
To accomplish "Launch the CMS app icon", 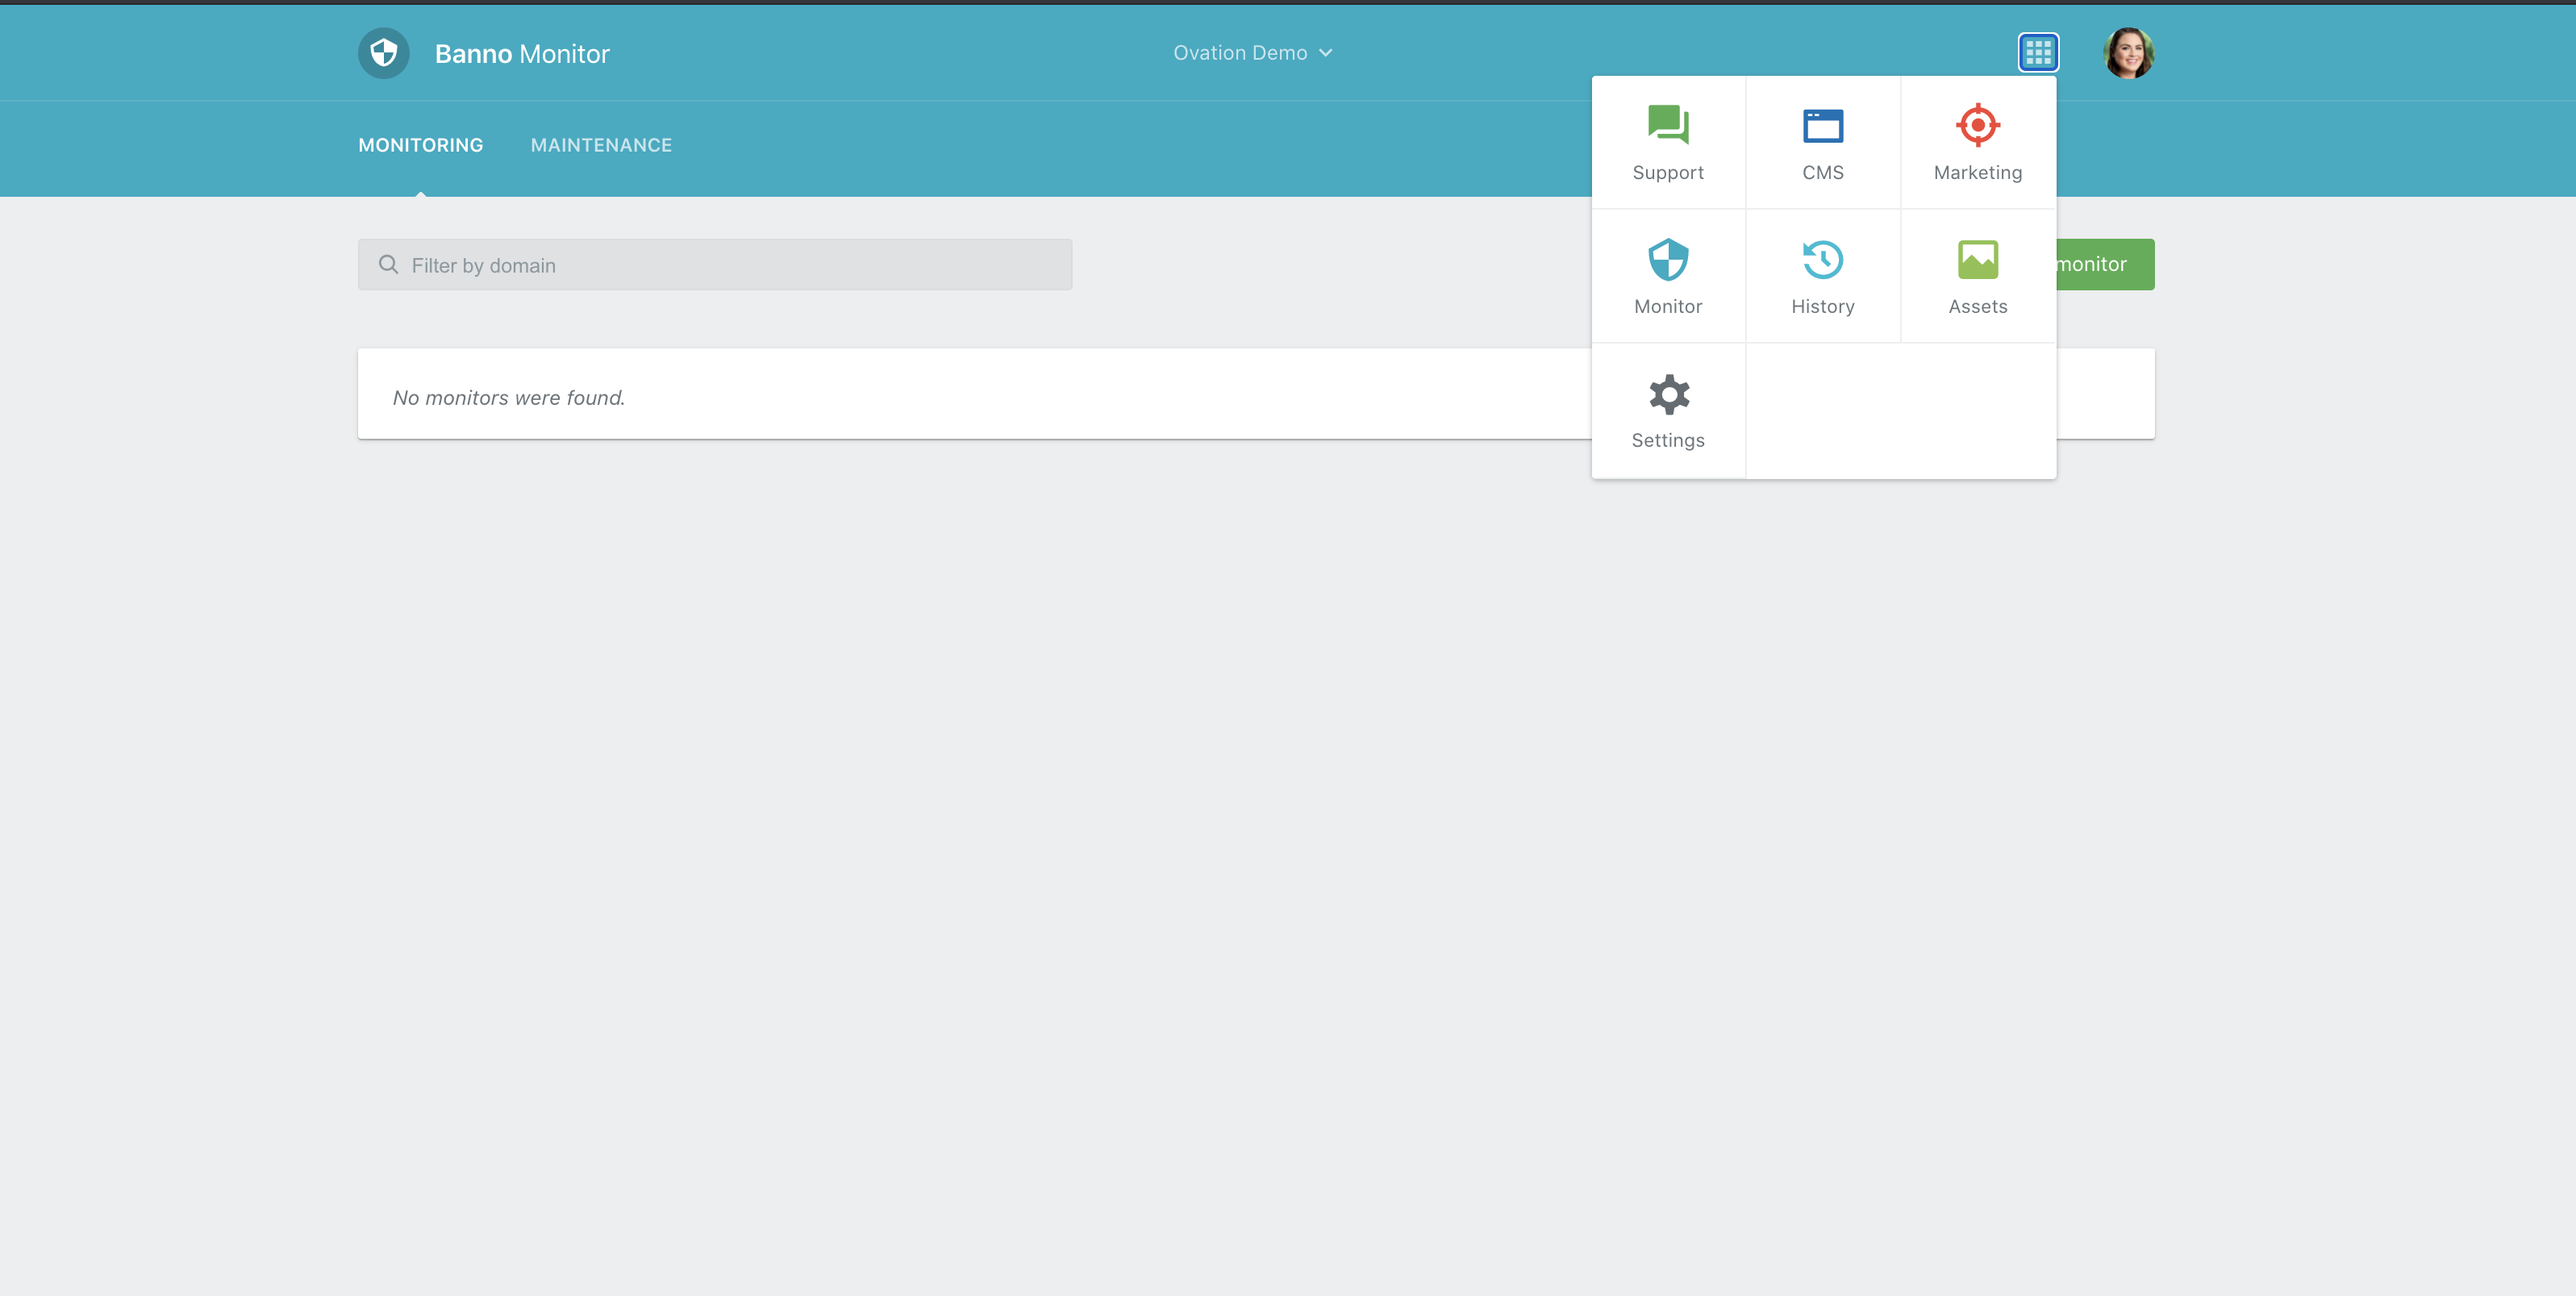I will coord(1822,126).
